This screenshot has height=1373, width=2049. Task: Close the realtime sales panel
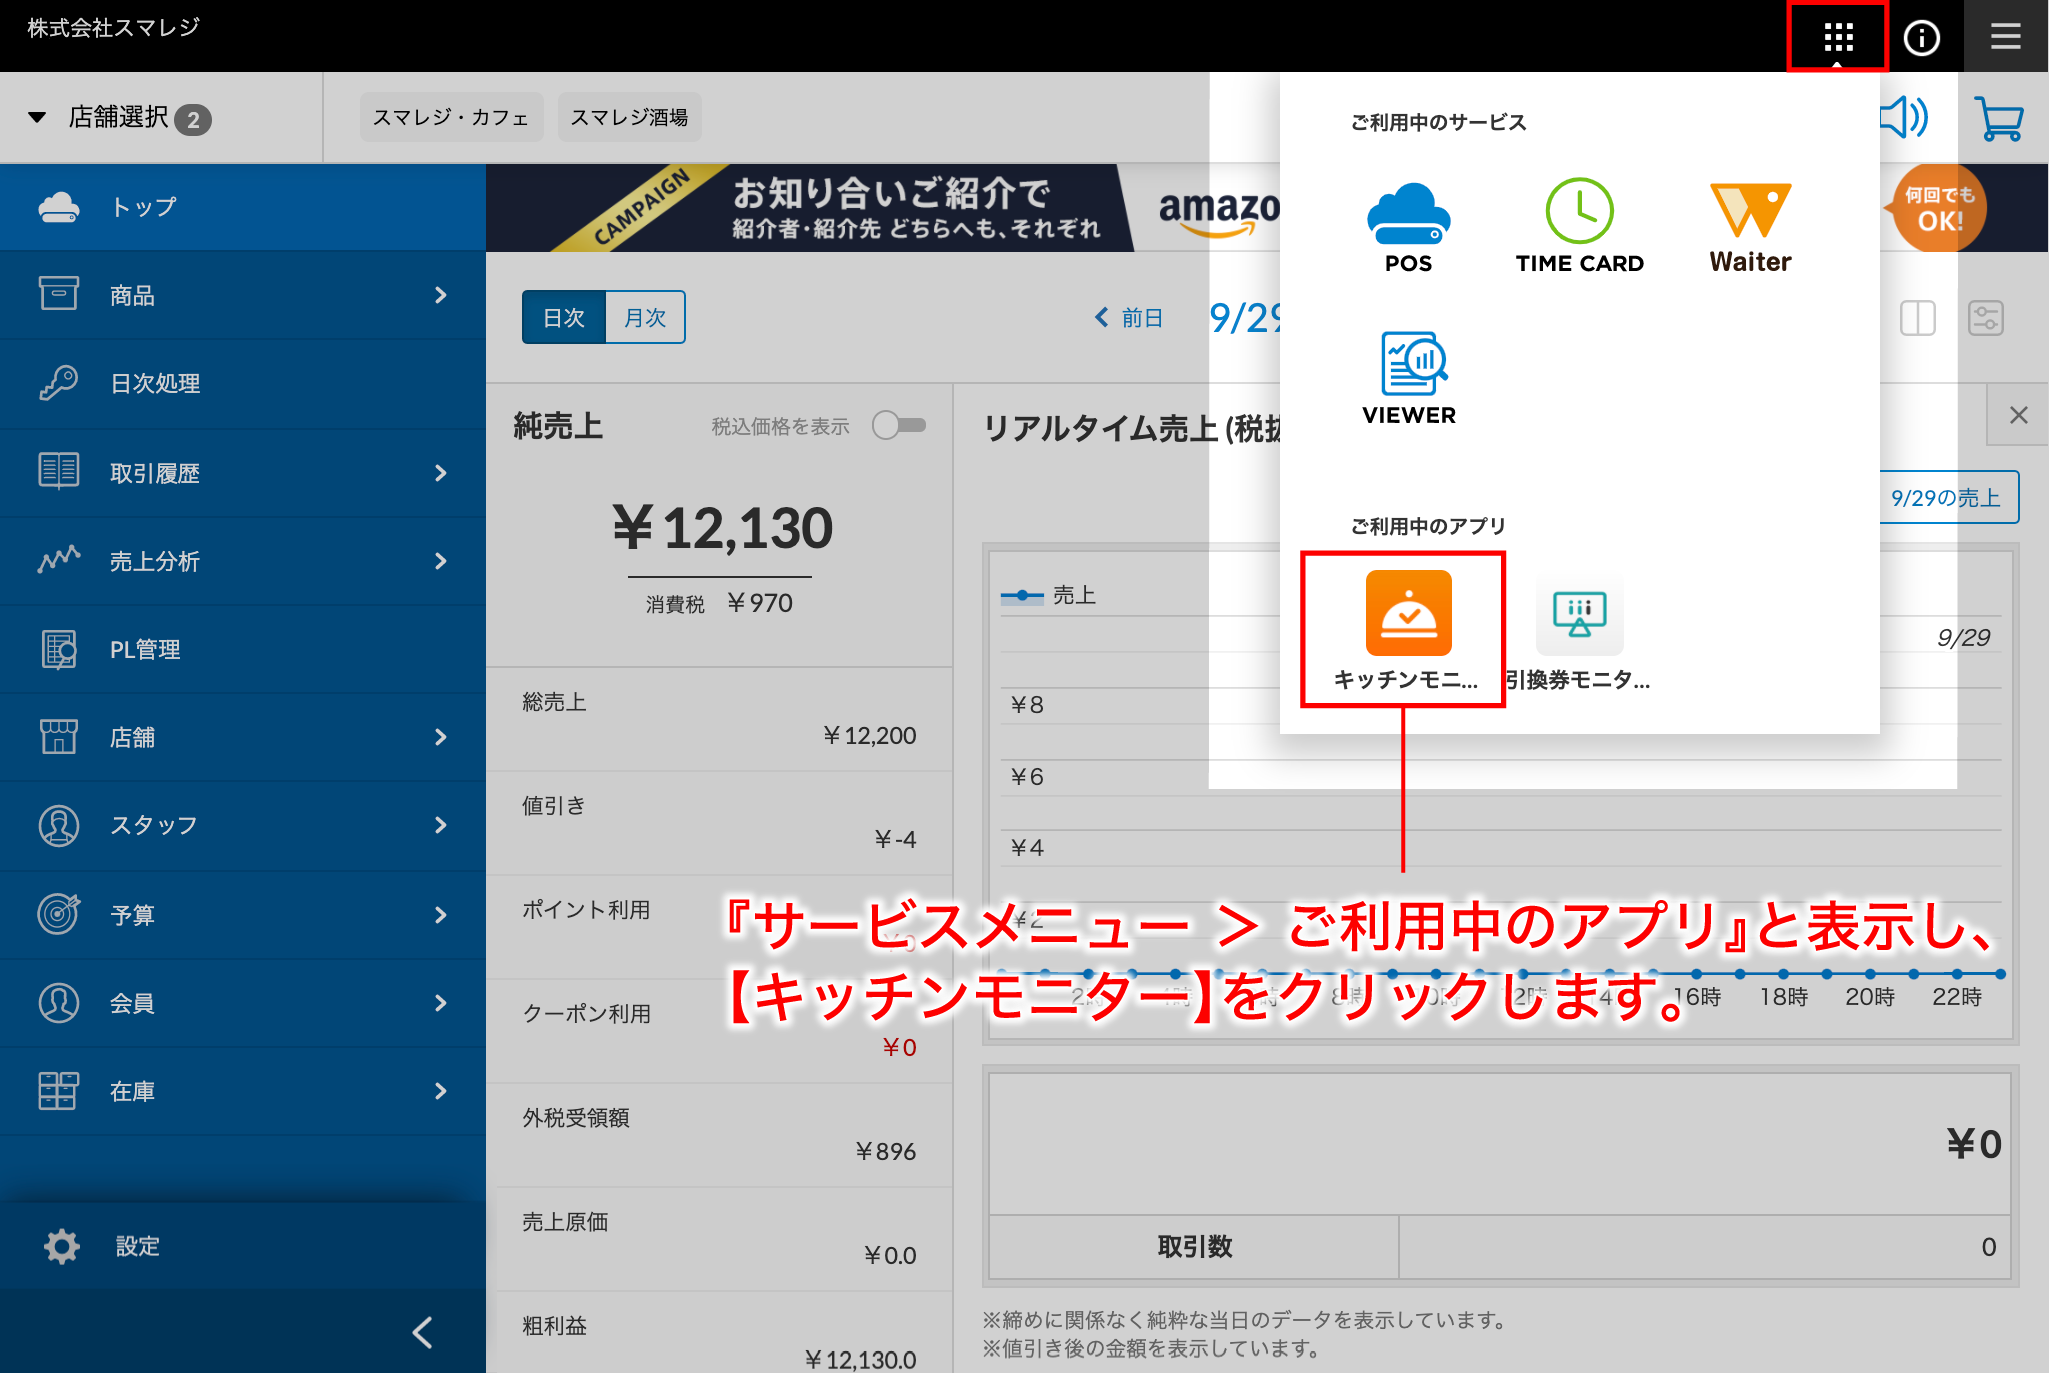point(2018,415)
